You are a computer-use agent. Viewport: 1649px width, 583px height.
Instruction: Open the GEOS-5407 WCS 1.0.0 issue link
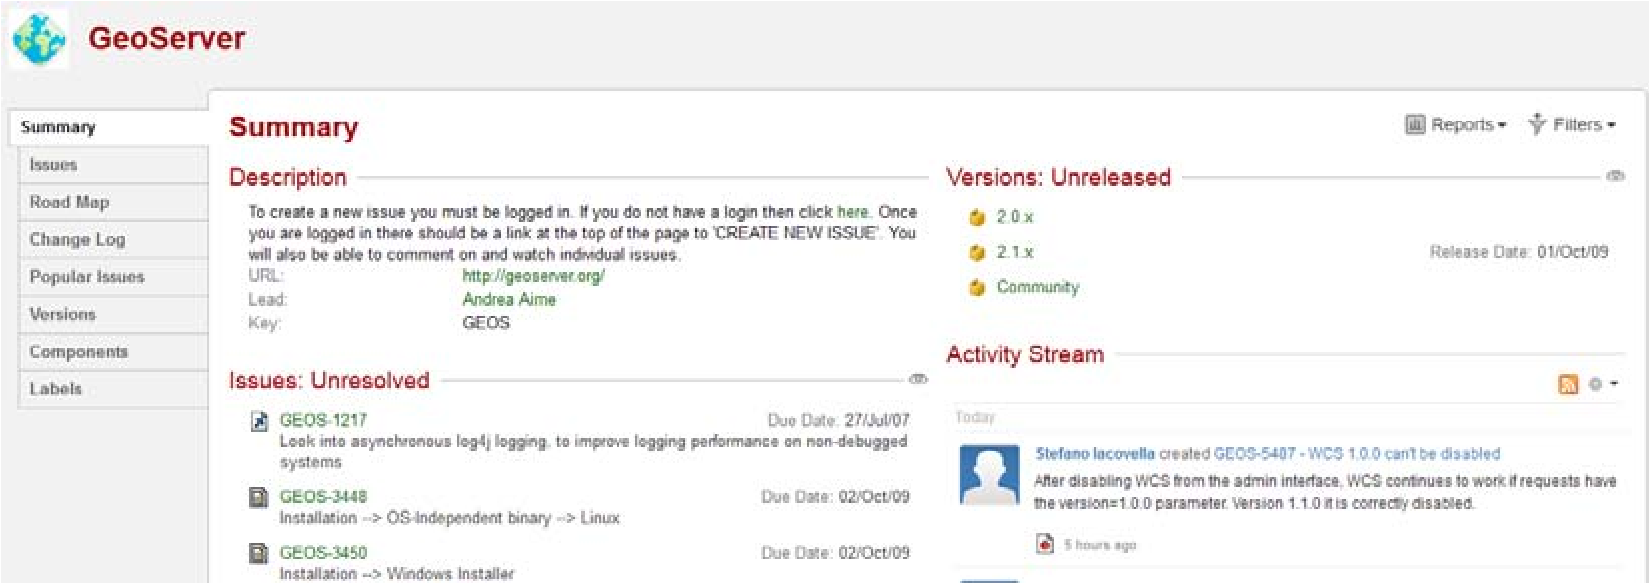coord(1357,454)
